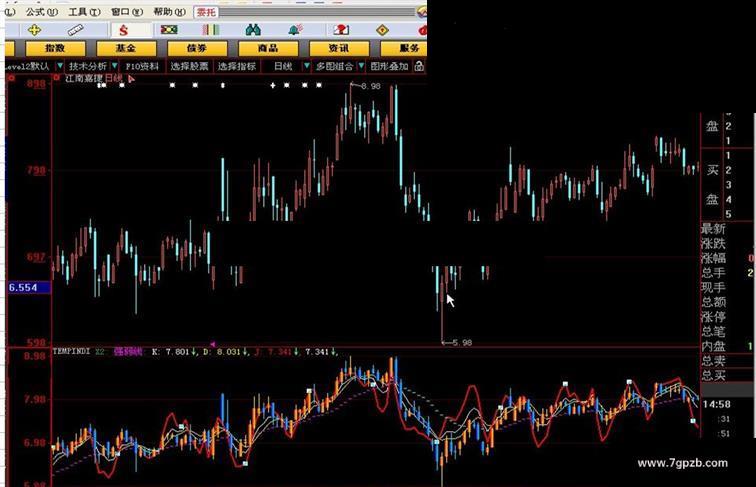
Task: Click the 最新 label in quote panel
Action: click(713, 229)
